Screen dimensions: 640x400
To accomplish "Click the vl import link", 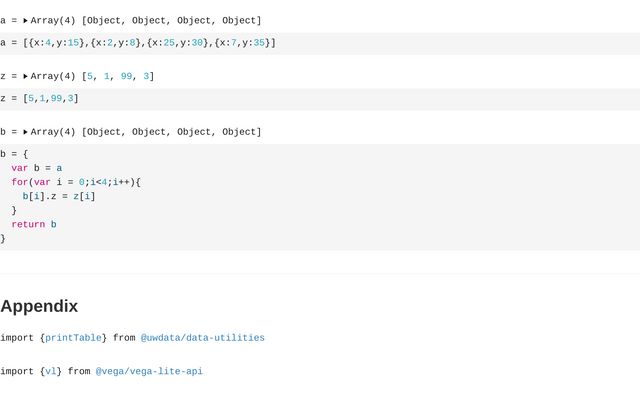I will pyautogui.click(x=50, y=371).
